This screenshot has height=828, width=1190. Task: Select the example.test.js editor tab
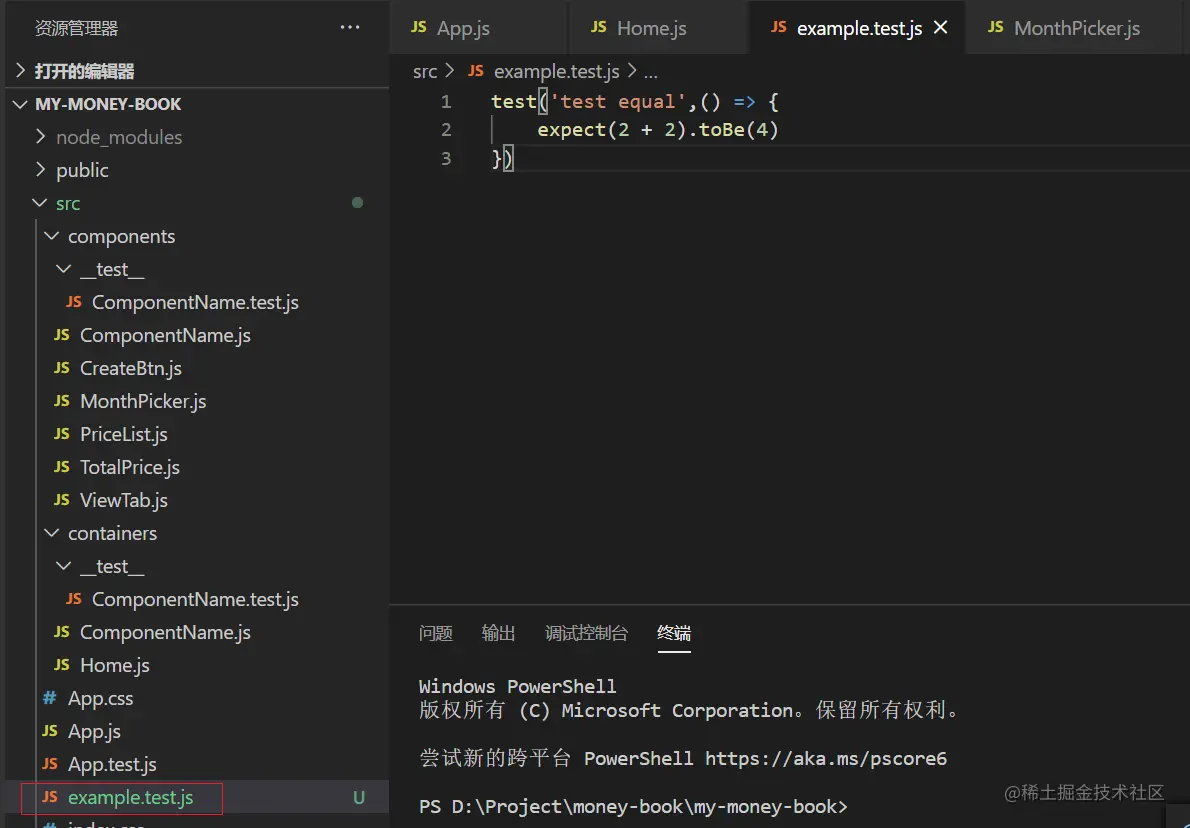click(858, 28)
